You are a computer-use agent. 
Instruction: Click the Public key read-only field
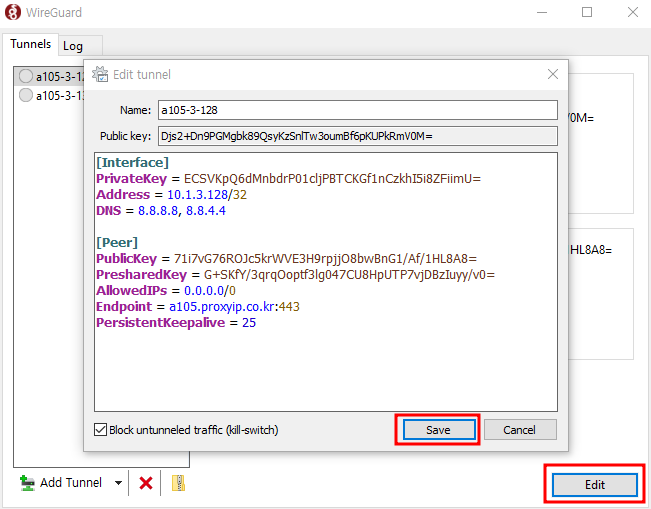(357, 136)
